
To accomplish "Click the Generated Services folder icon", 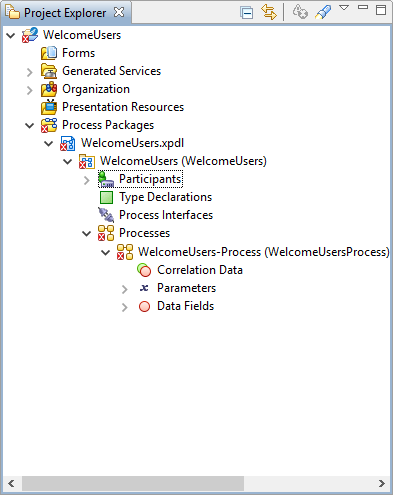I will tap(49, 71).
